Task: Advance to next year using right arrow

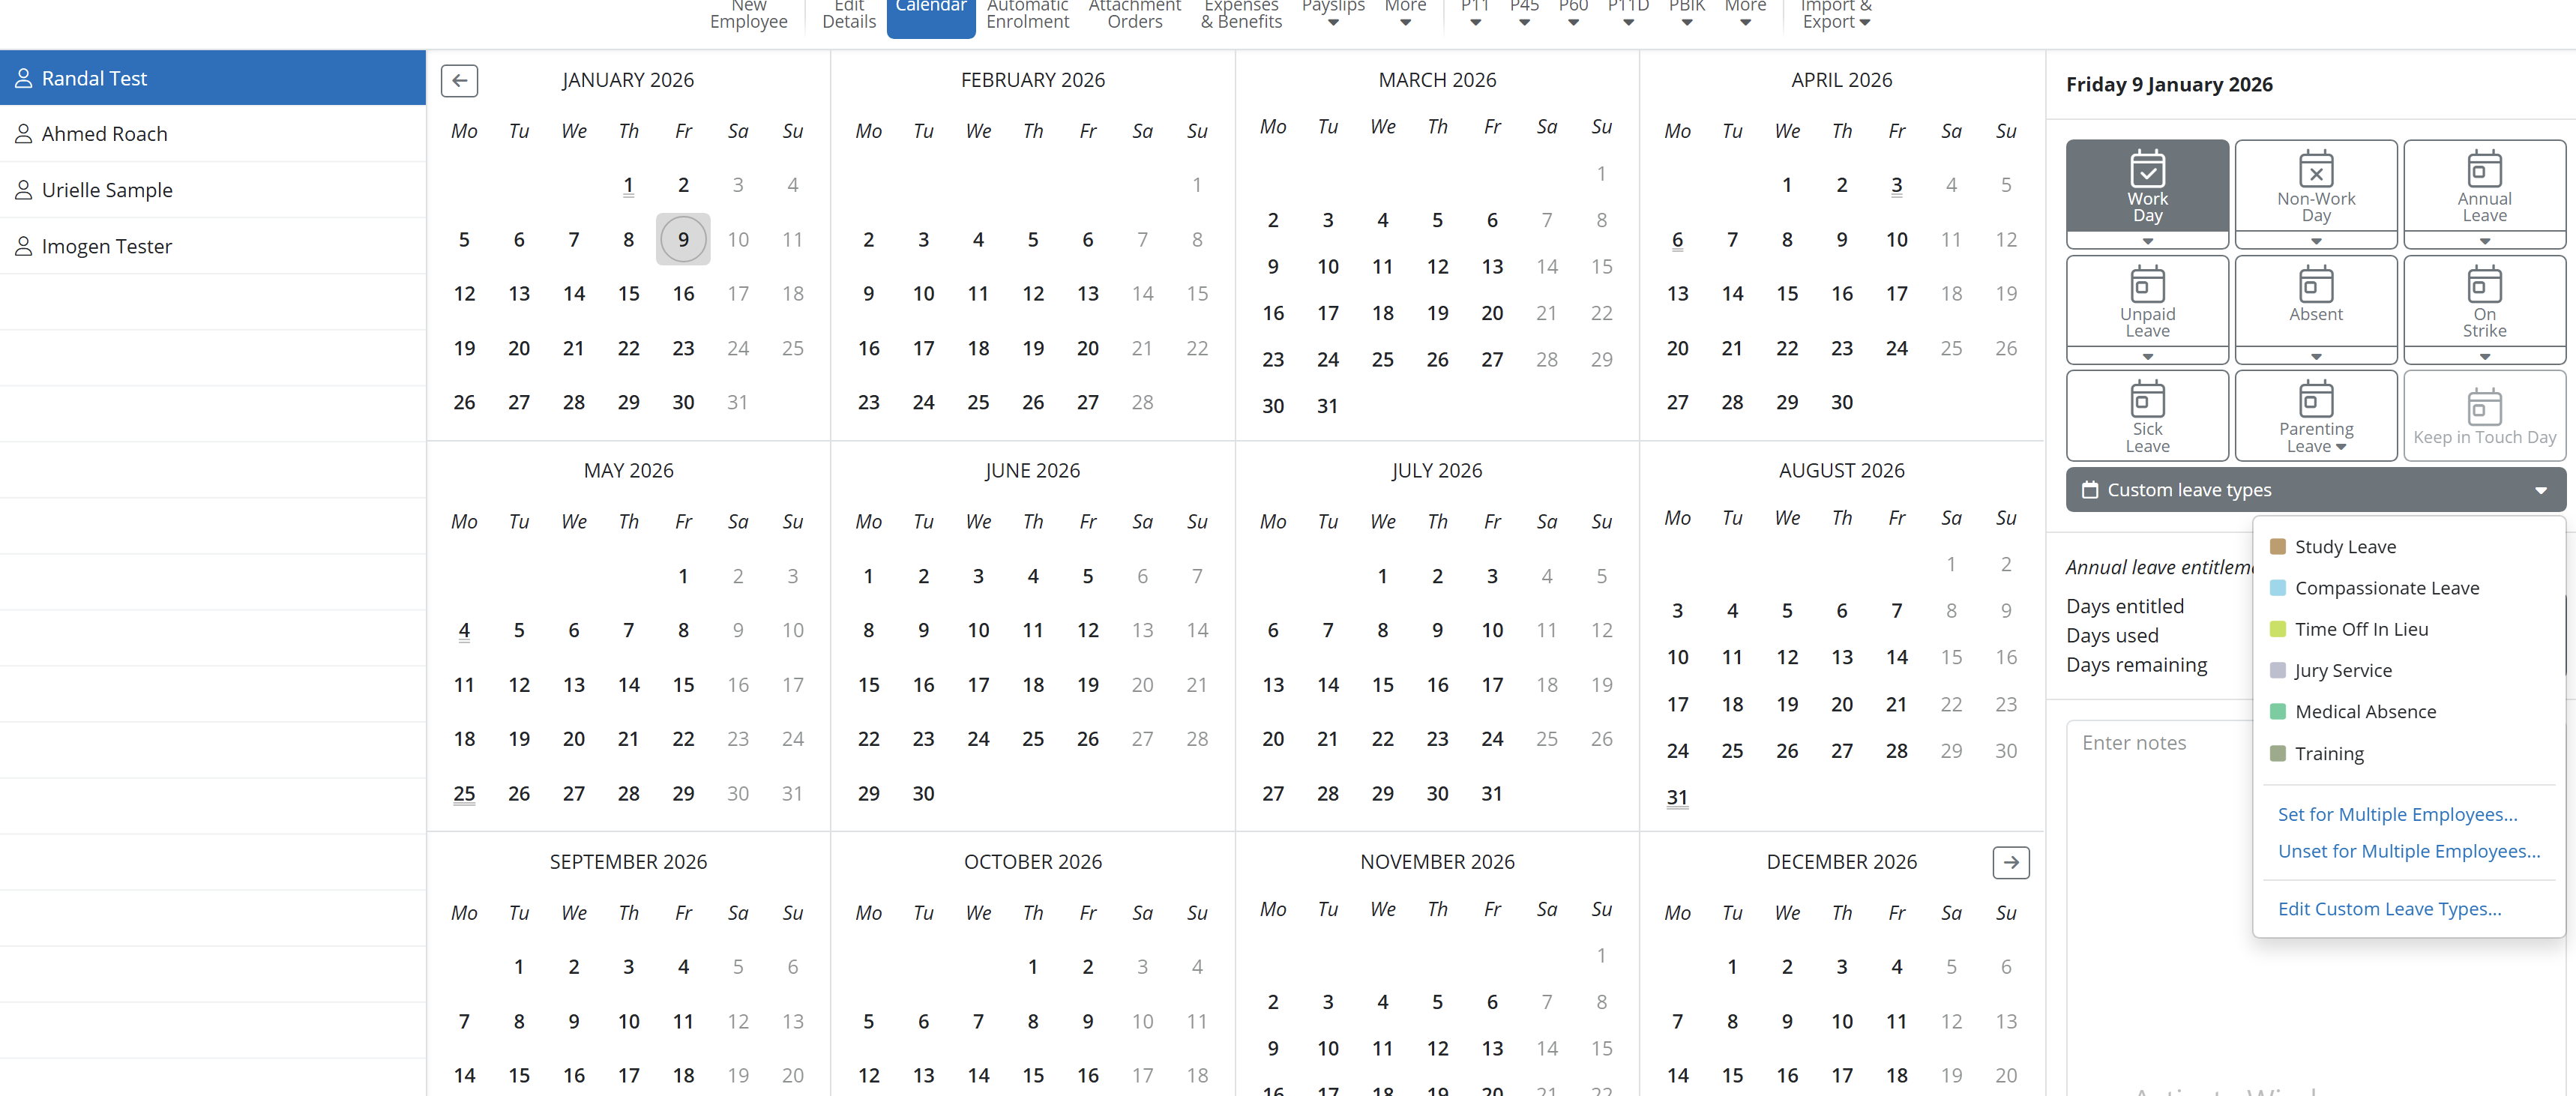Action: [x=2010, y=862]
